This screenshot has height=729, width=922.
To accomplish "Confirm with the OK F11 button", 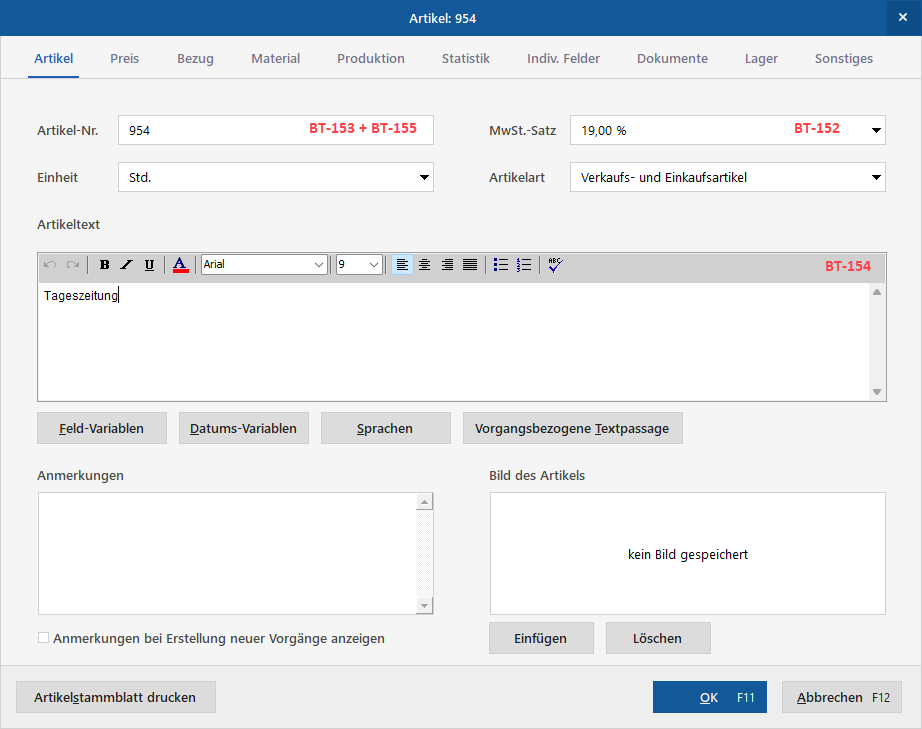I will click(x=710, y=697).
